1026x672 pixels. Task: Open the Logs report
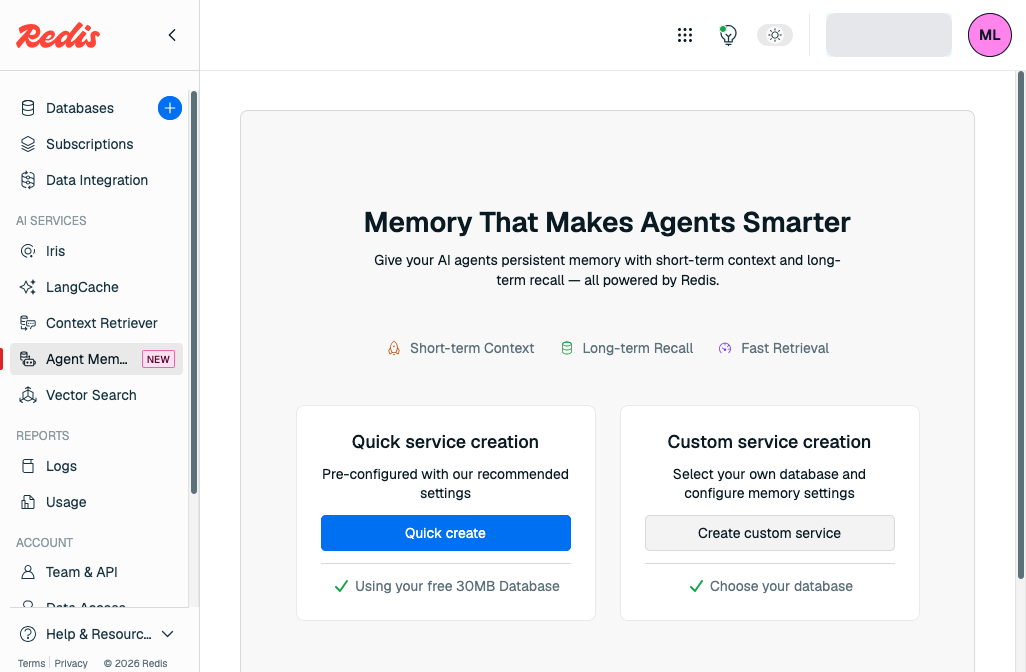click(x=62, y=466)
